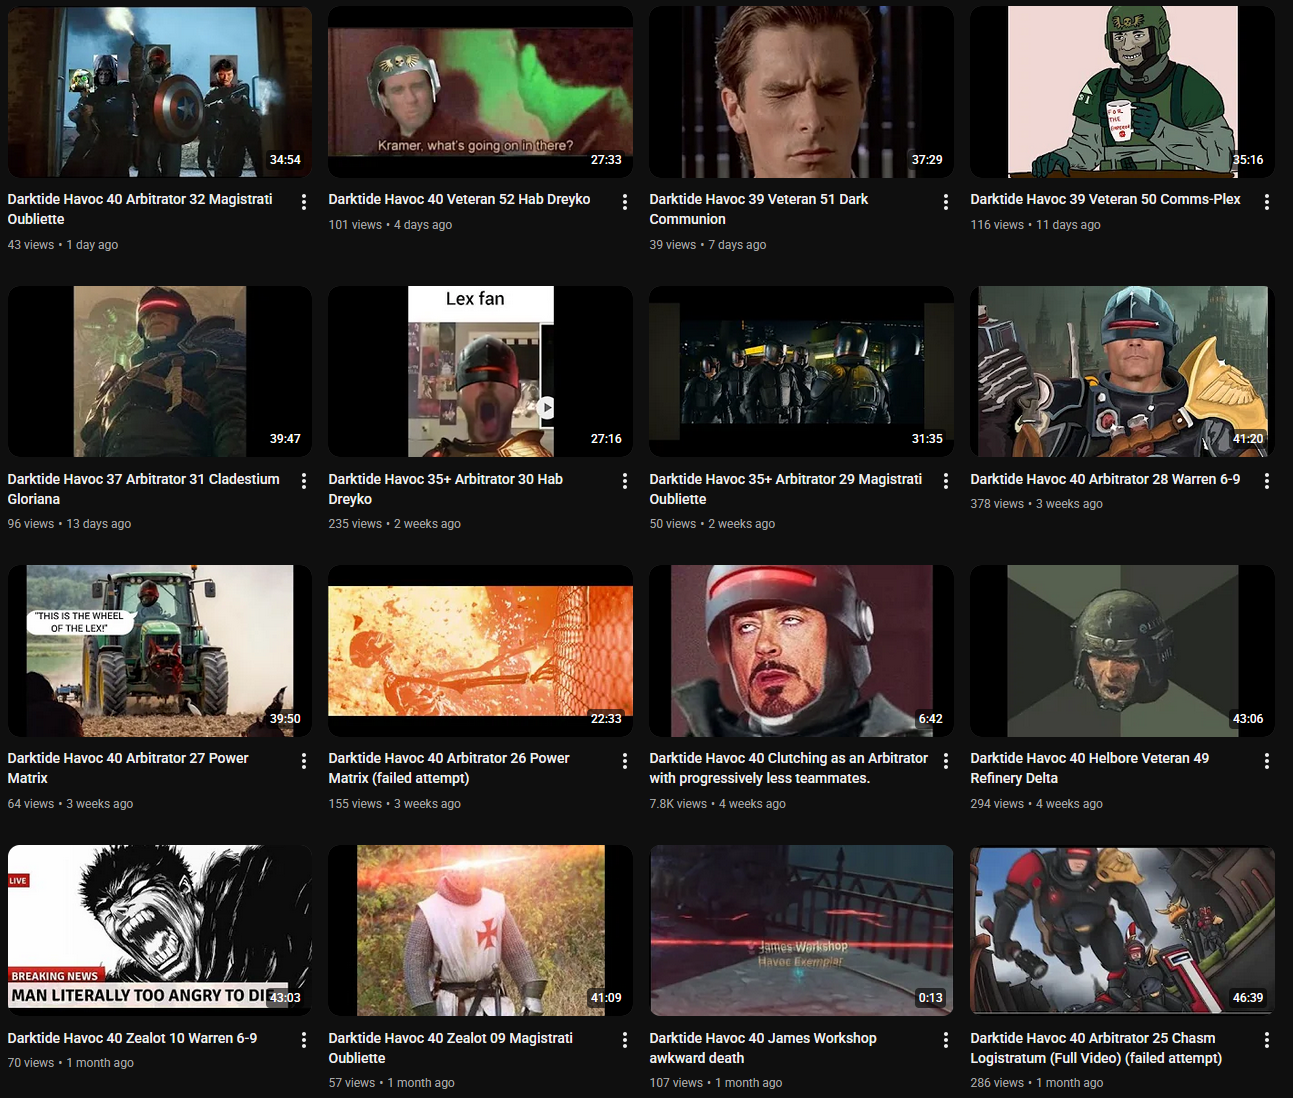1293x1098 pixels.
Task: Open the 41:20 helmeted arbitrator thumbnail
Action: click(x=1123, y=372)
